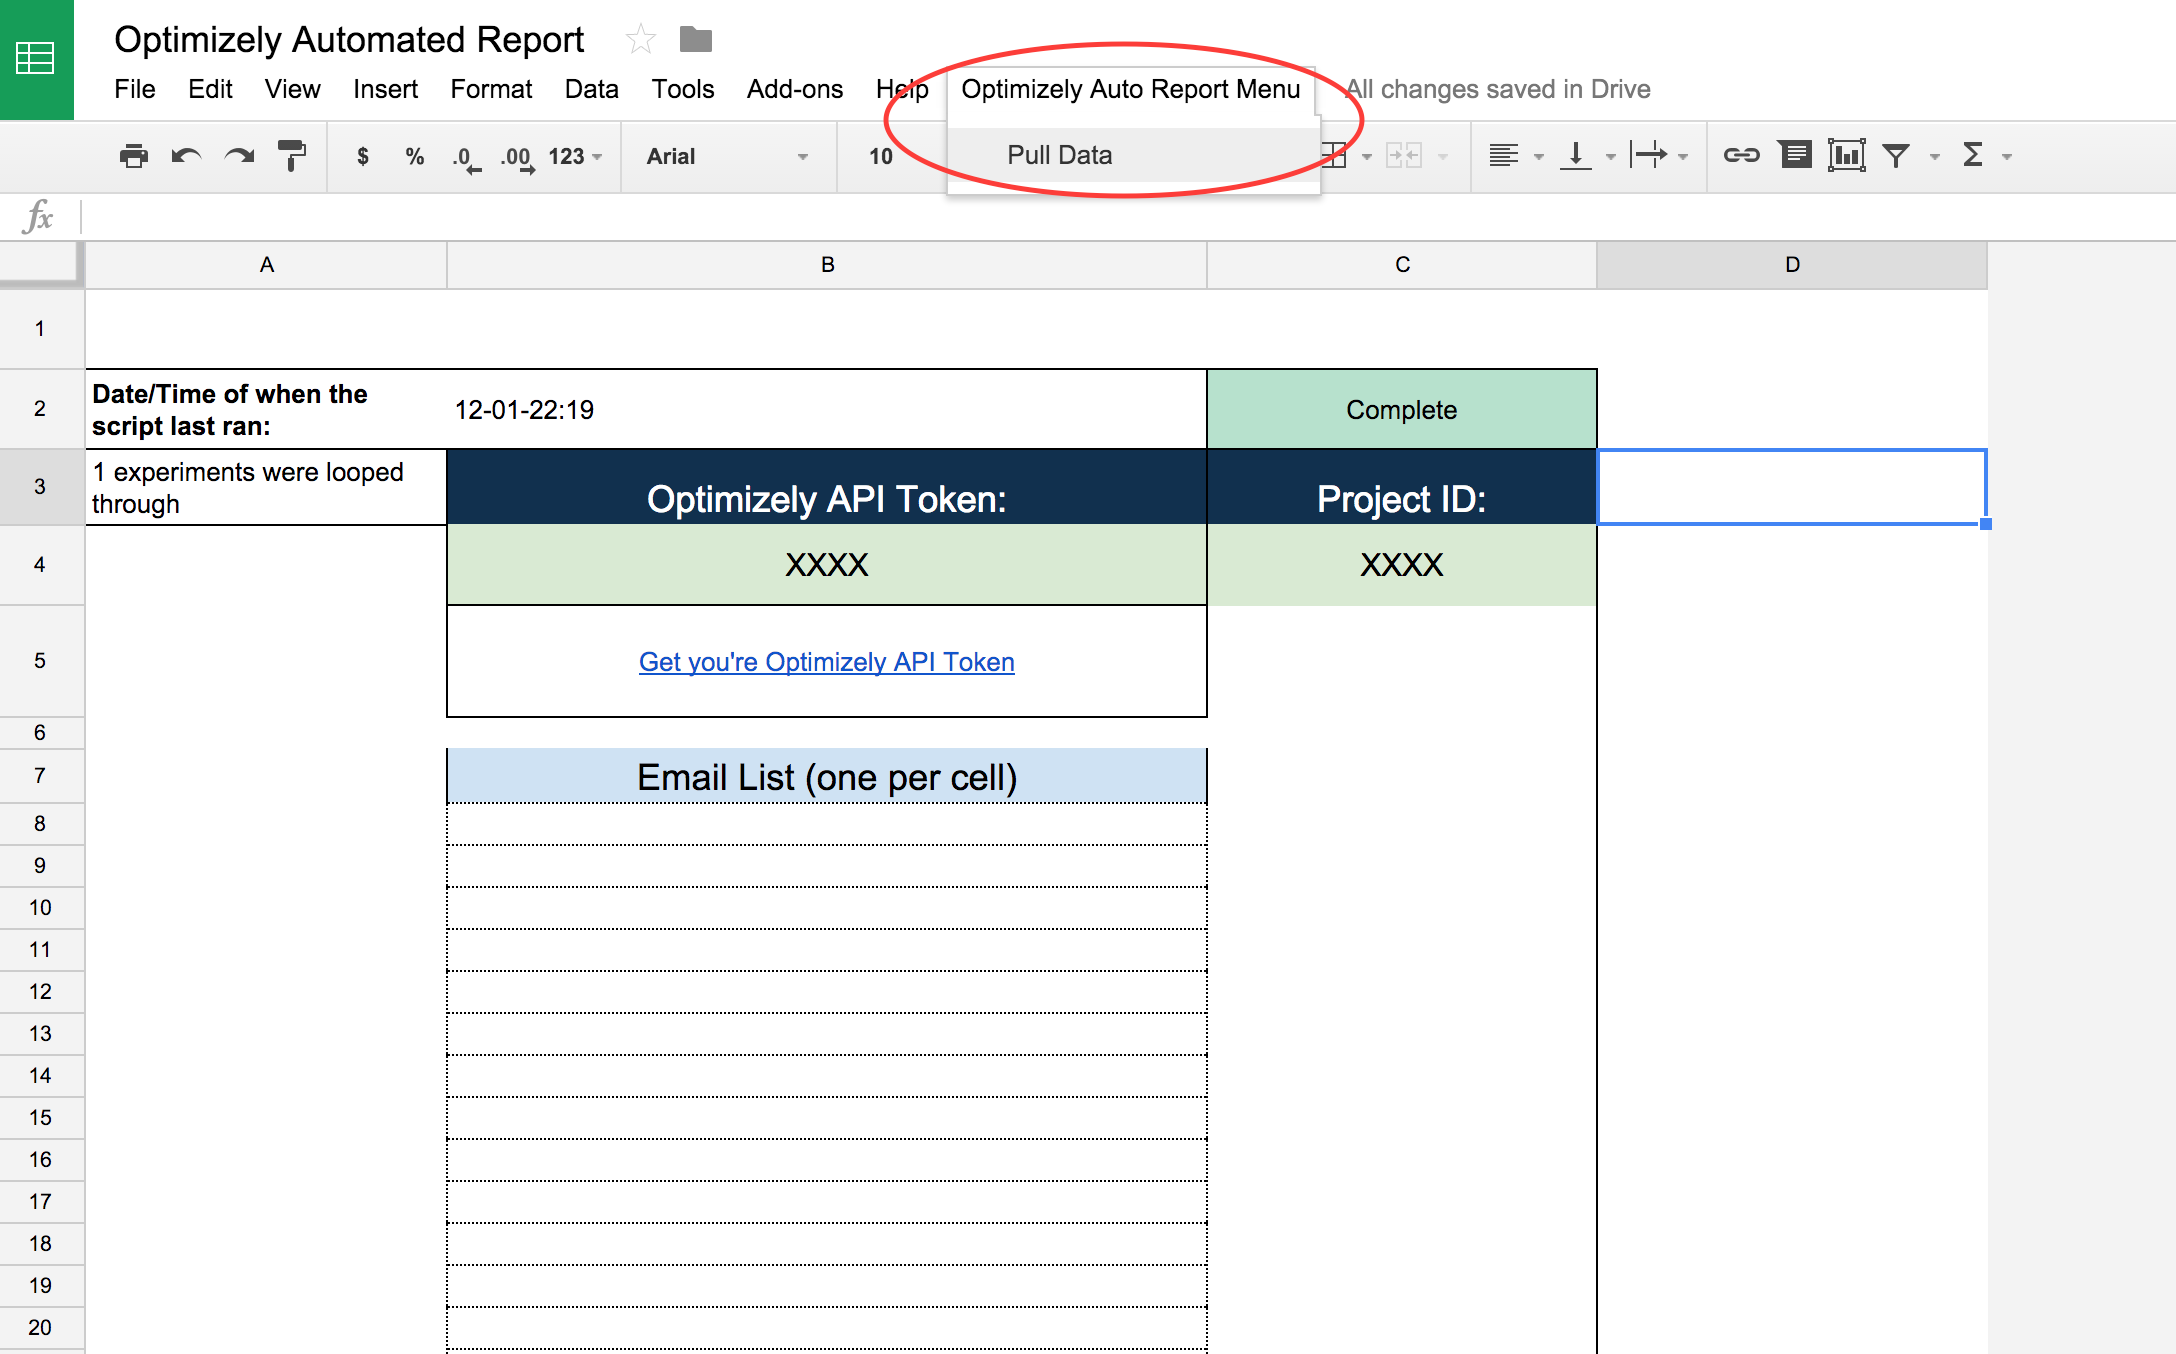Click the insert comment icon
The height and width of the screenshot is (1354, 2176).
(x=1795, y=155)
